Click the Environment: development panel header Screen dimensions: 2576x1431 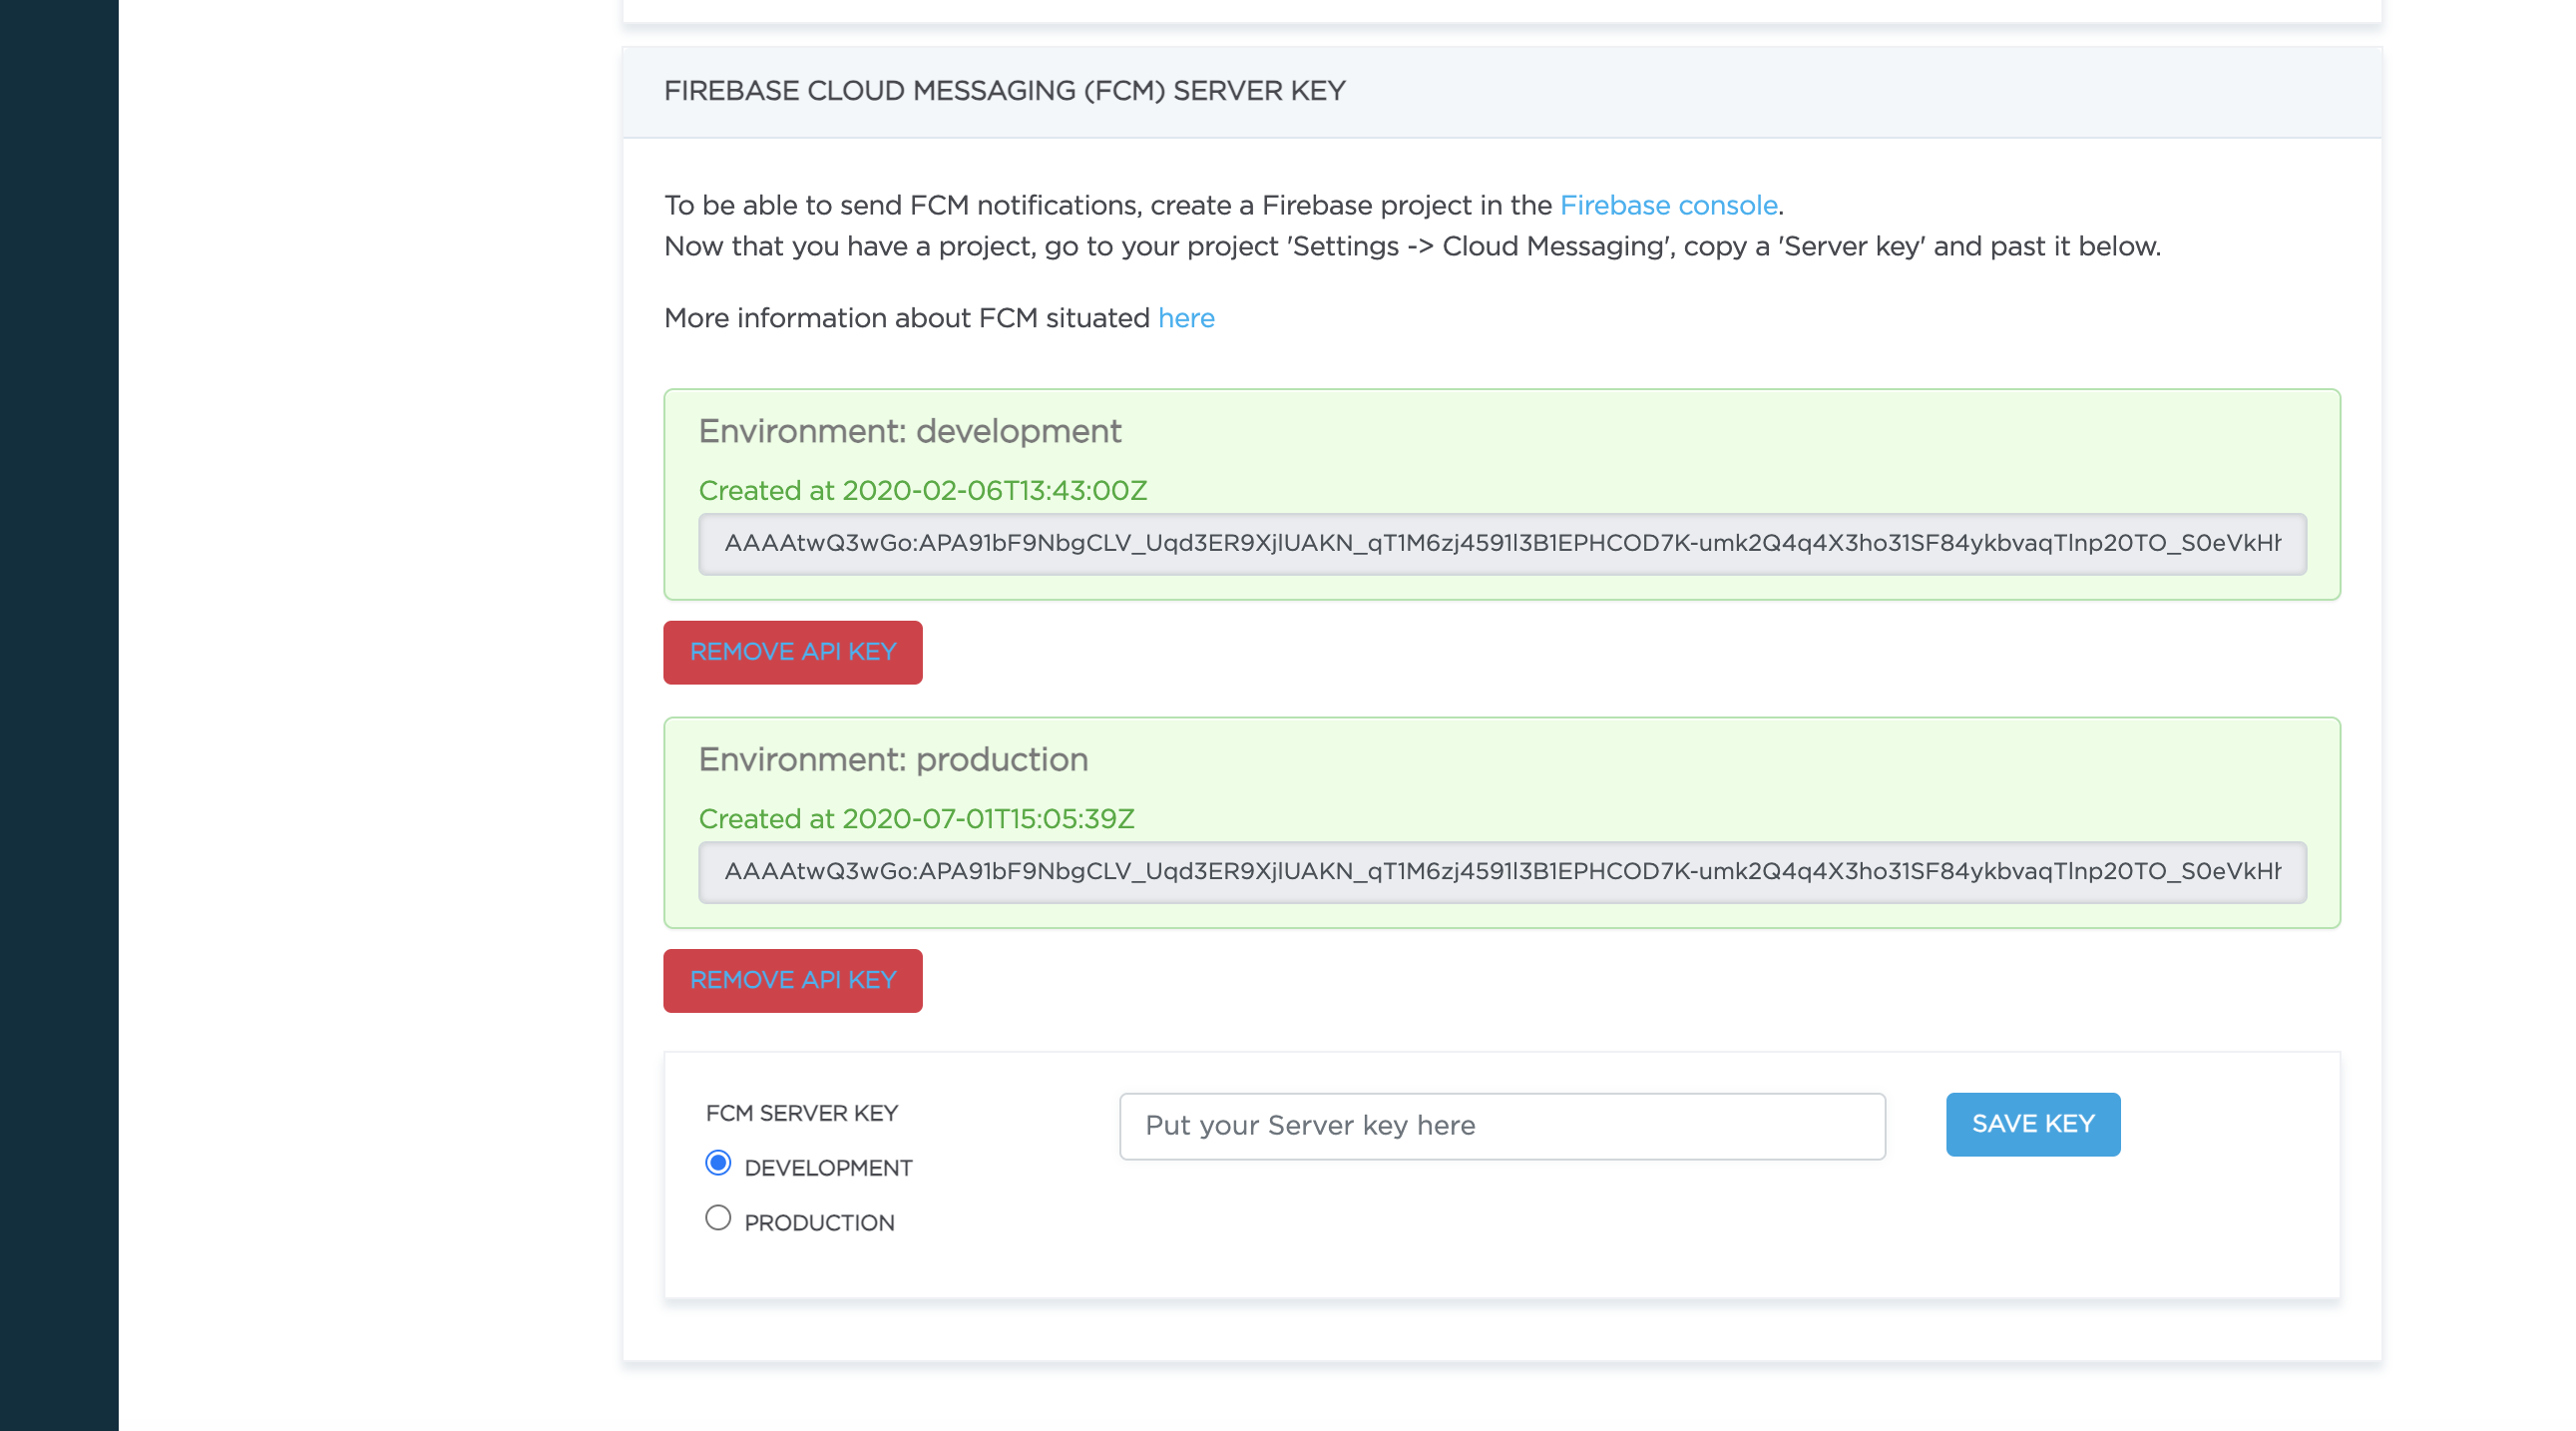[909, 431]
